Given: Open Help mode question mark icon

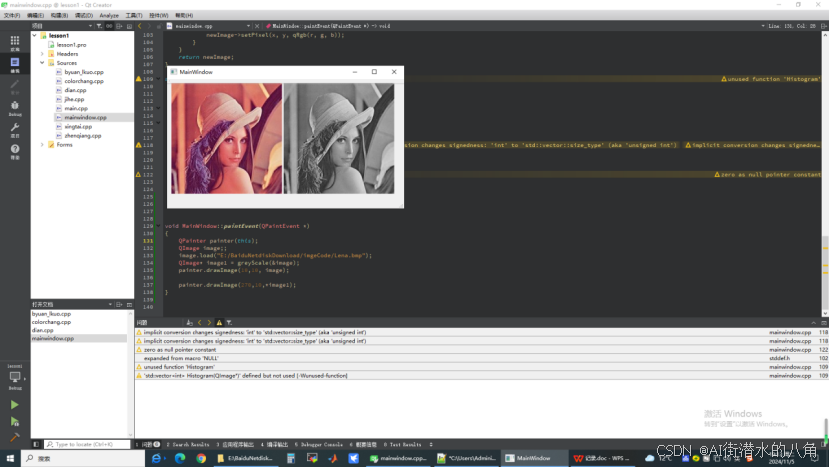Looking at the screenshot, I should (15, 151).
